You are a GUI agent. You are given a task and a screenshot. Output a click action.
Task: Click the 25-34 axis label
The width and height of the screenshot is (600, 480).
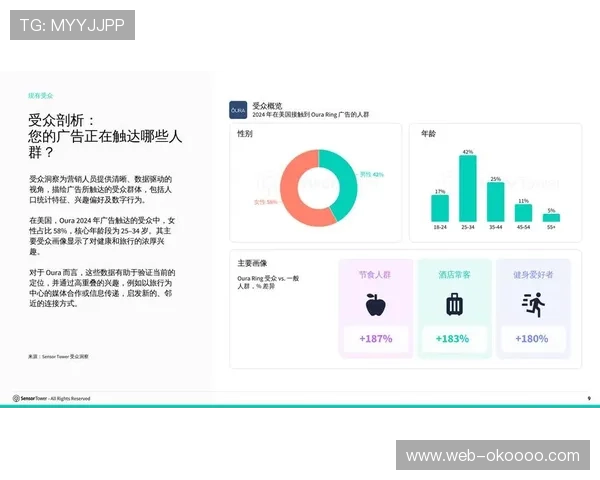coord(468,227)
